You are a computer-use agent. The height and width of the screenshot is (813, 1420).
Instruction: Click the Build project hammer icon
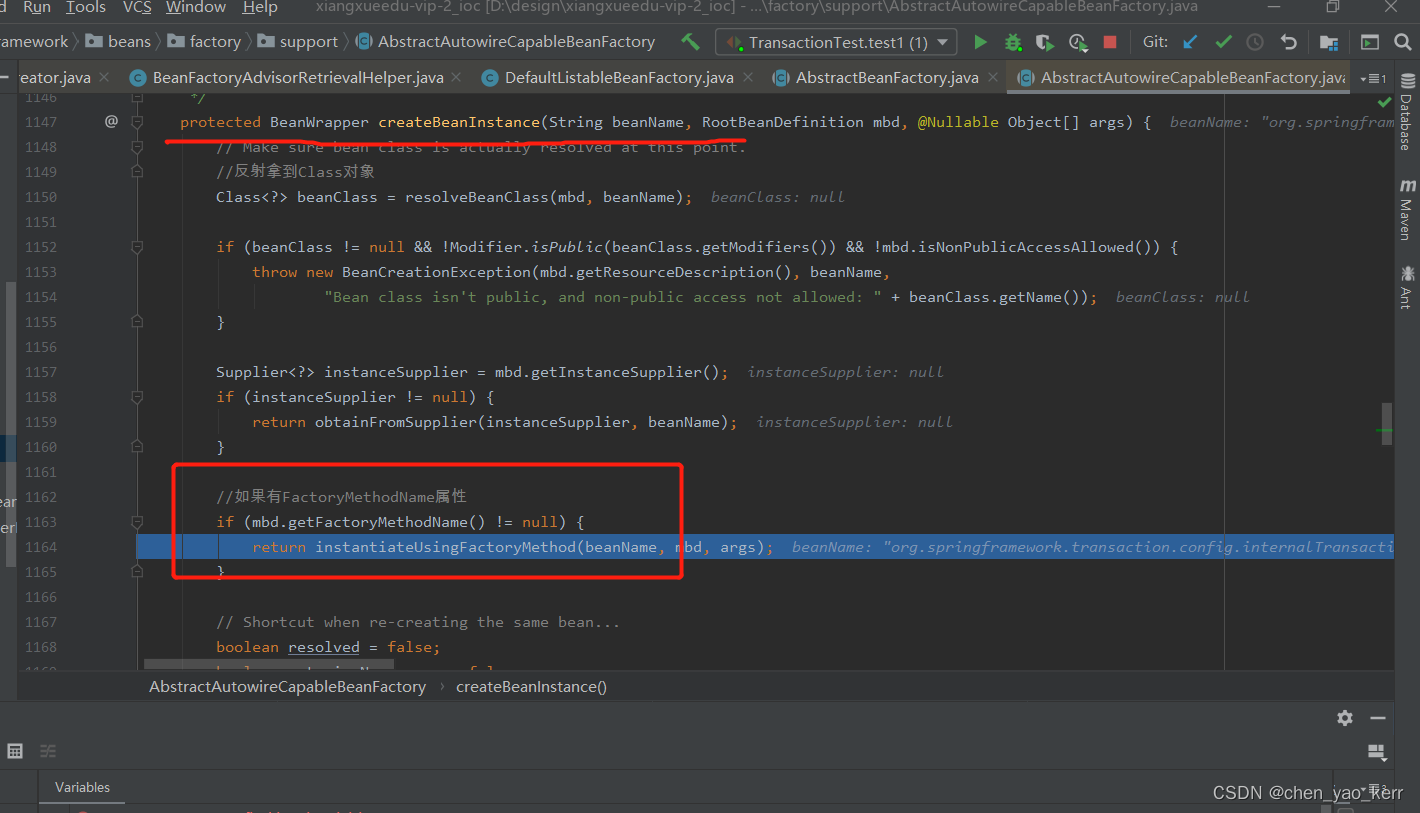coord(690,42)
